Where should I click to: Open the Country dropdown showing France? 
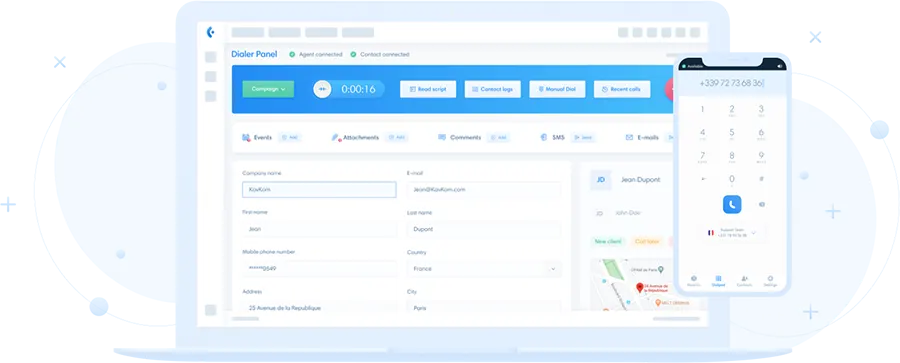[x=484, y=269]
